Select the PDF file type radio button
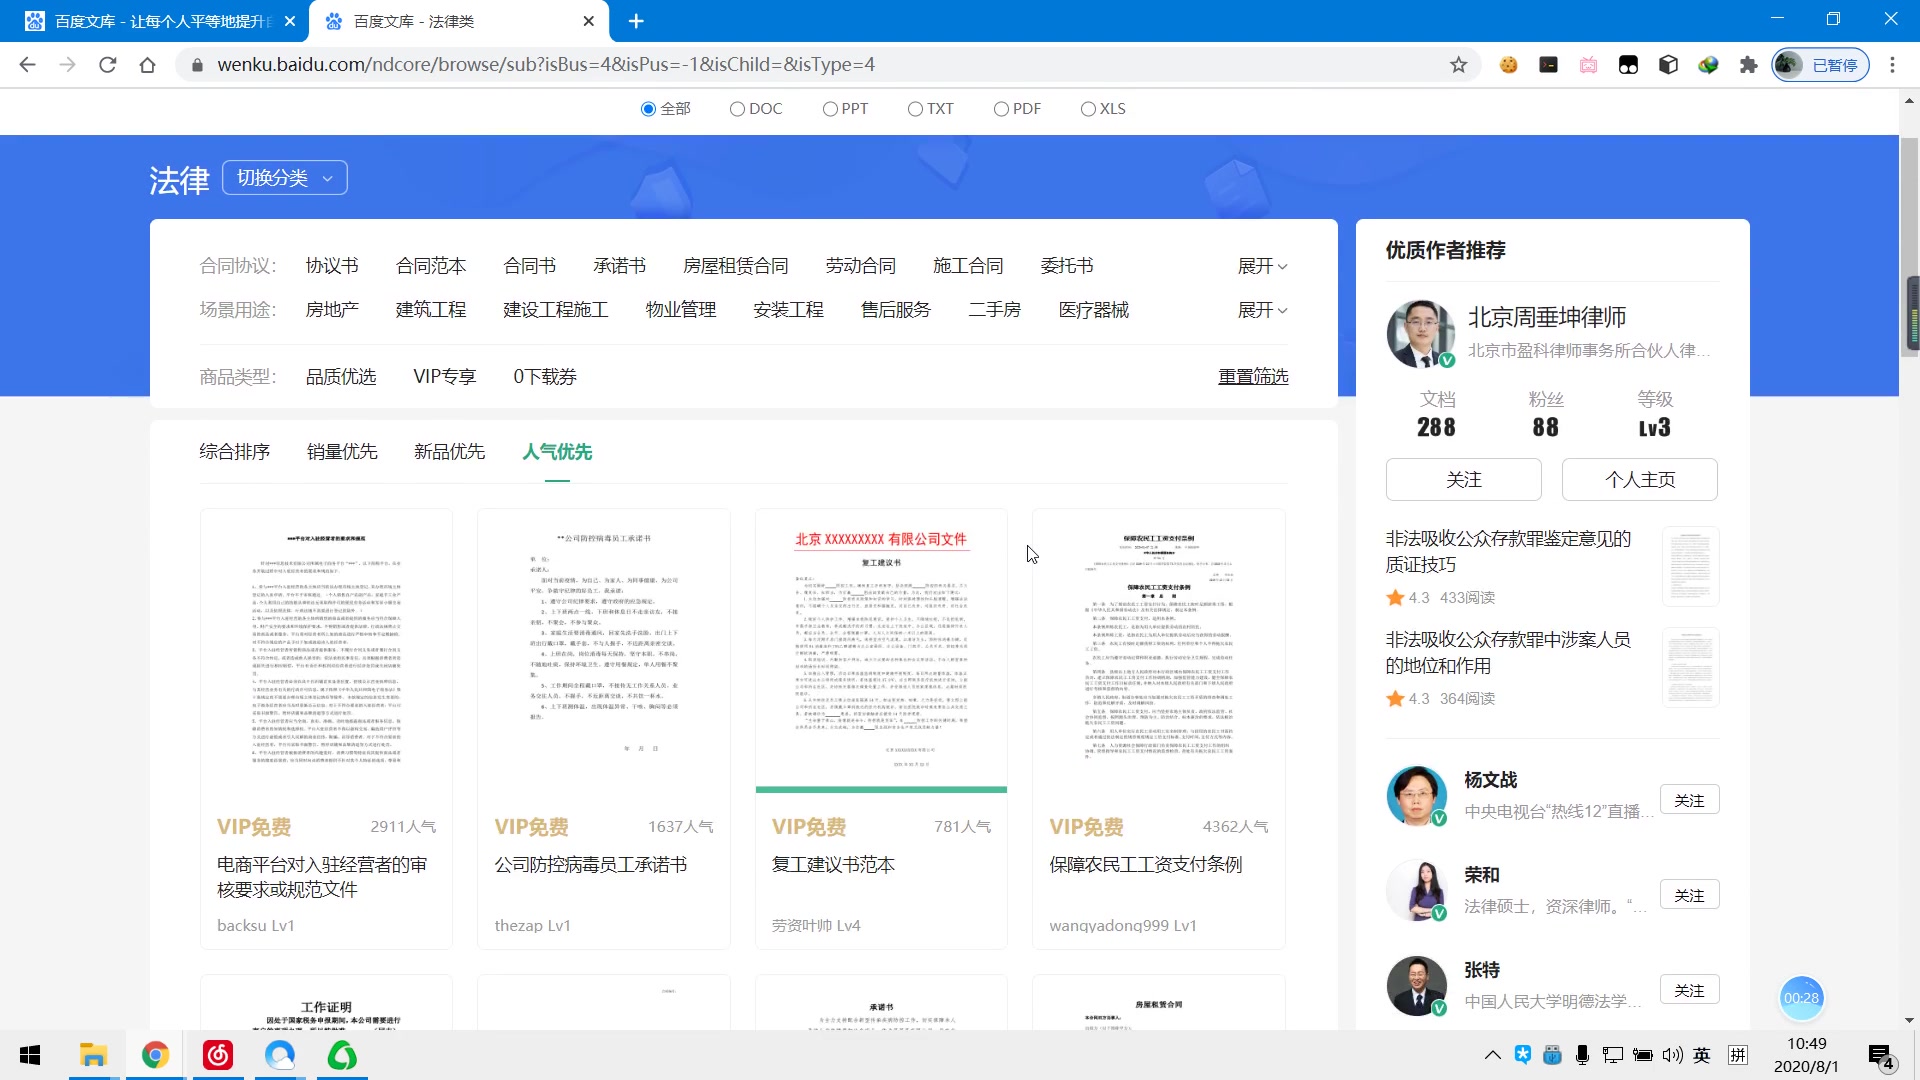This screenshot has height=1080, width=1920. pos(1000,108)
